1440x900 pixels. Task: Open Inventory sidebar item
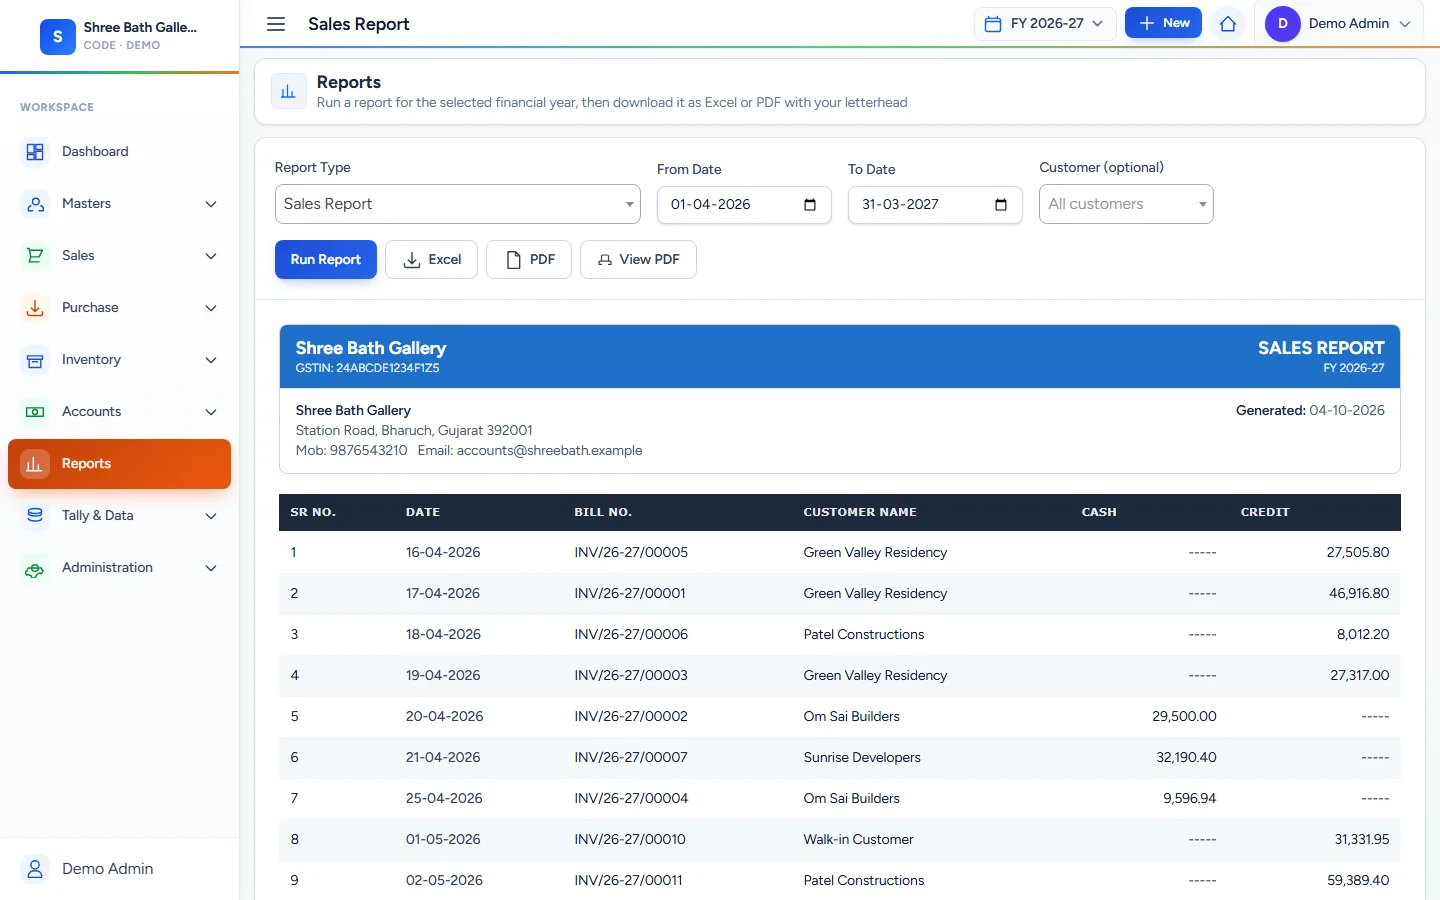(x=120, y=360)
